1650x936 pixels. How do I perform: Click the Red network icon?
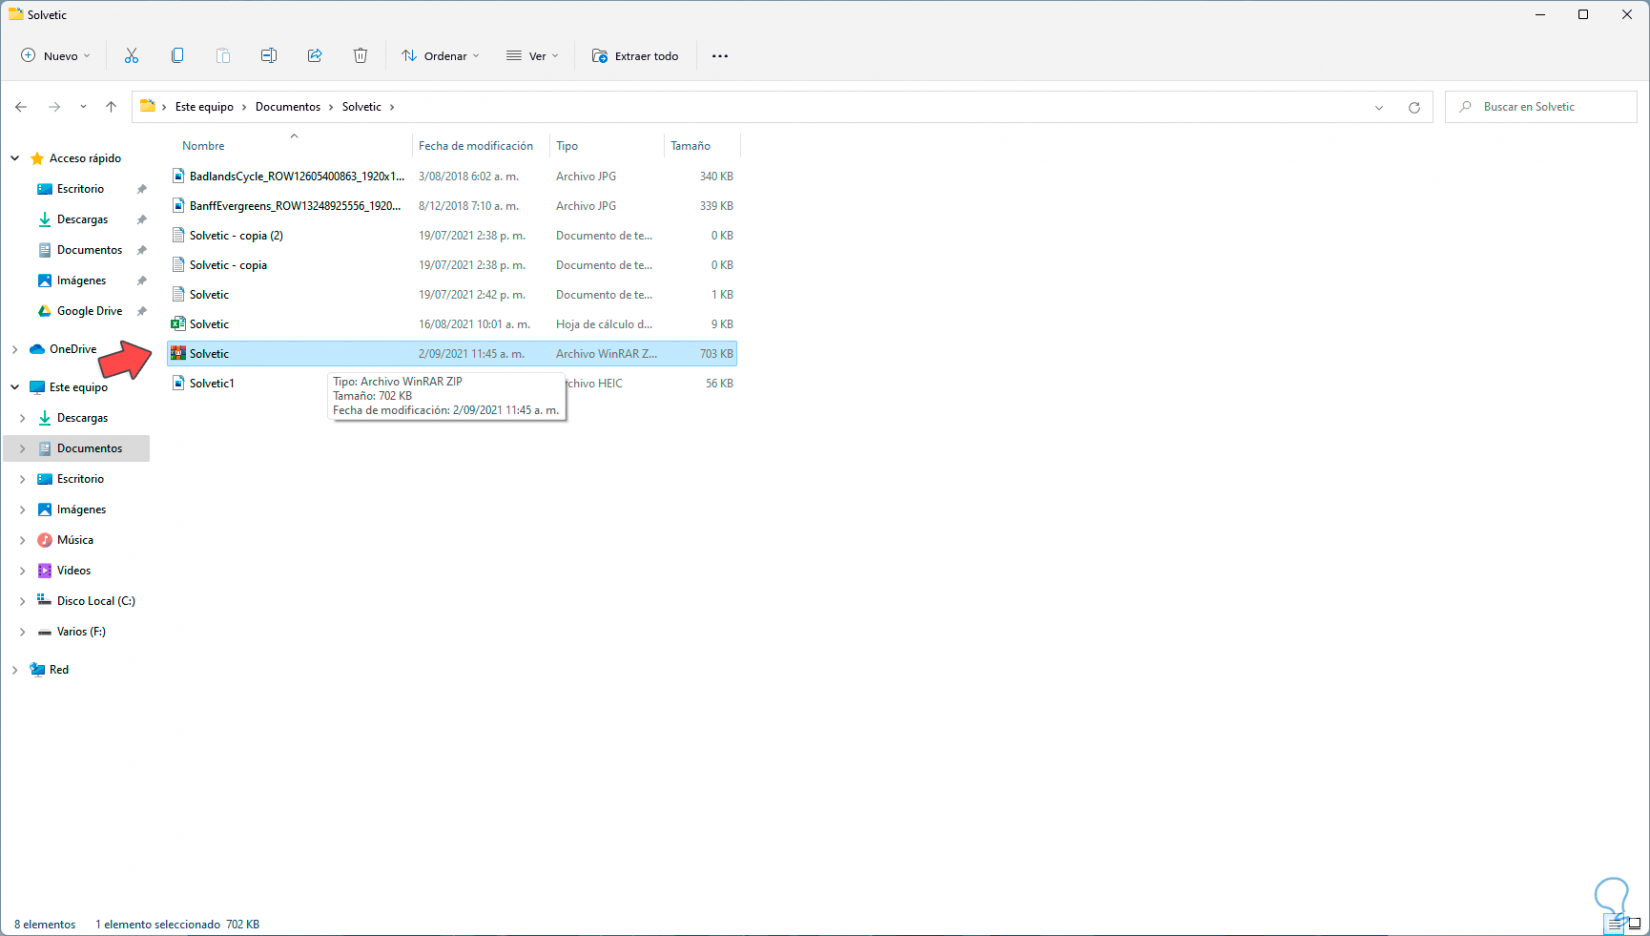(x=37, y=670)
